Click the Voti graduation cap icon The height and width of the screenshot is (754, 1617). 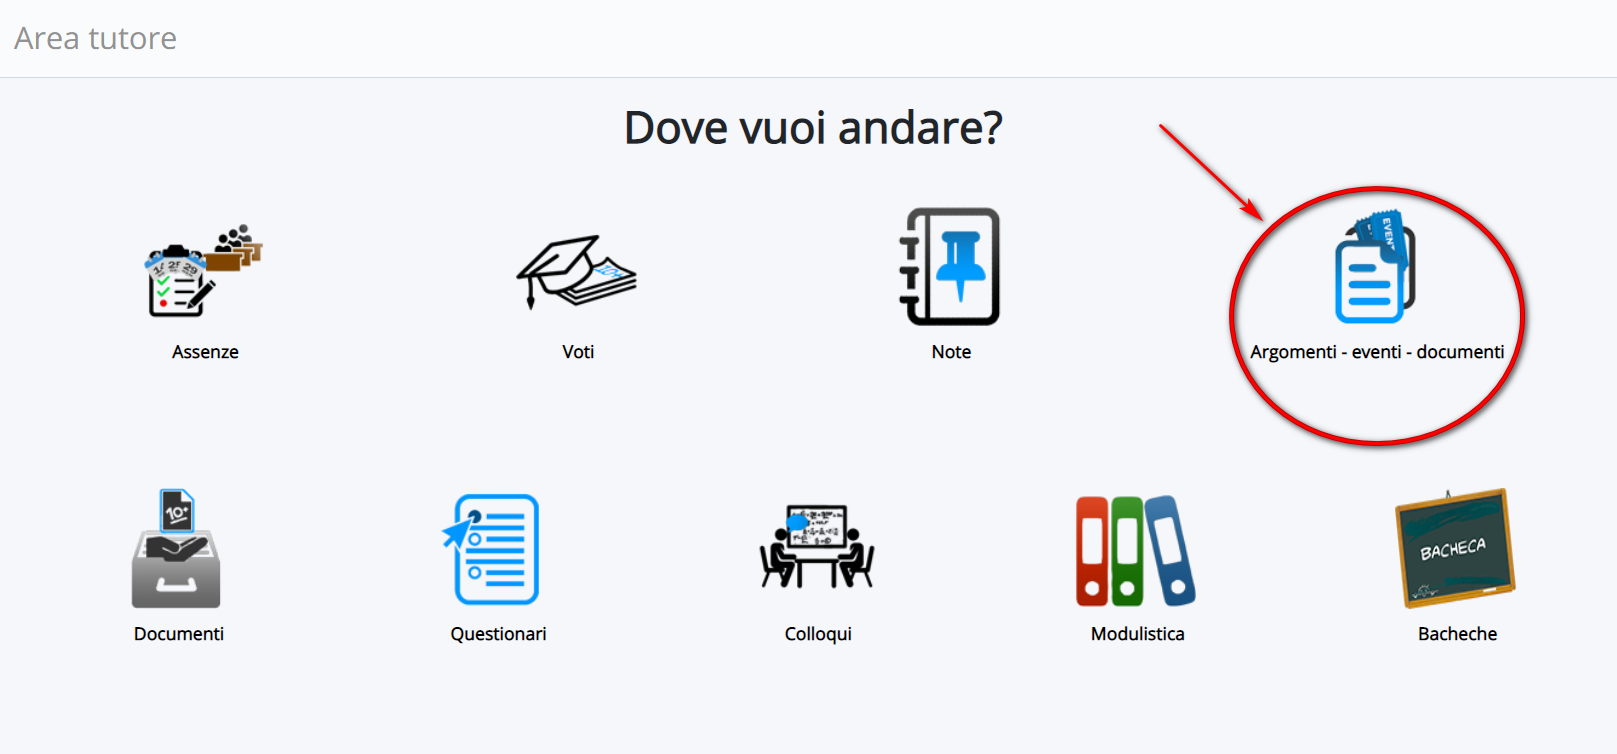(x=577, y=272)
